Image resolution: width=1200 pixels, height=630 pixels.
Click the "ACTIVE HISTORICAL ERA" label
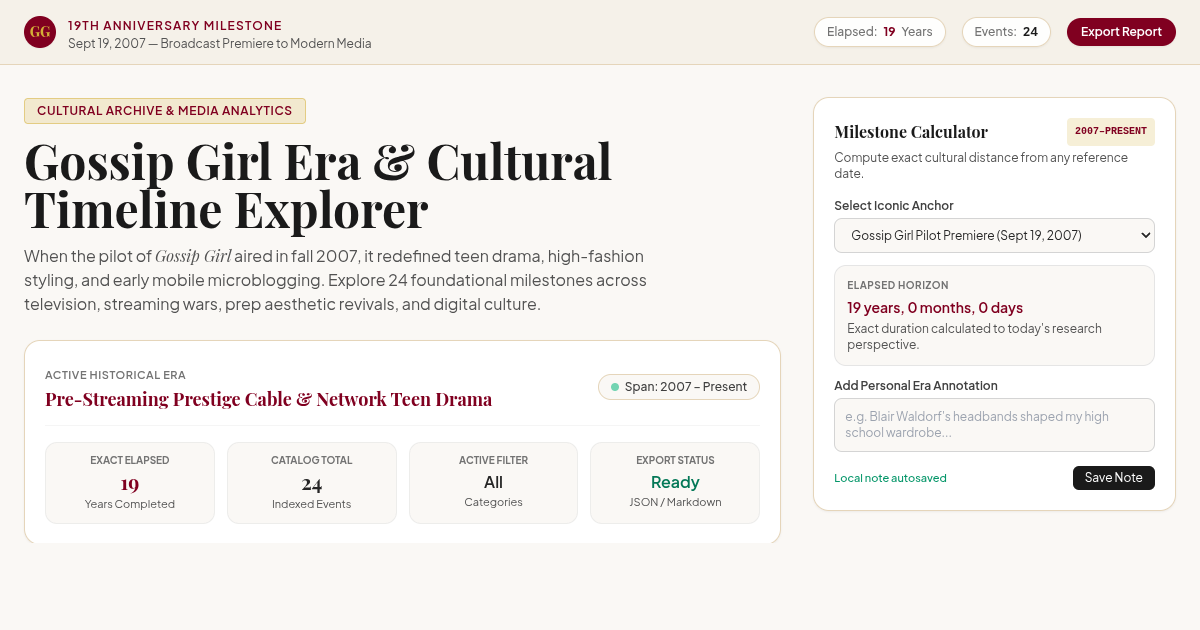click(x=115, y=375)
